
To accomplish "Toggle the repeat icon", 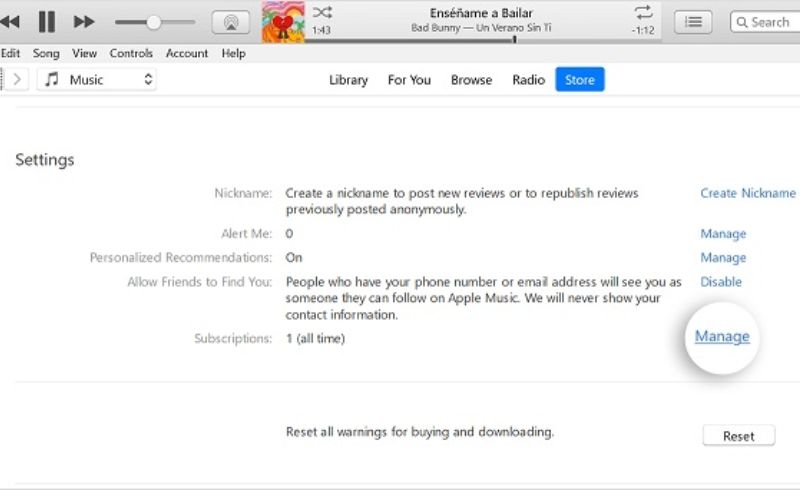I will 643,12.
